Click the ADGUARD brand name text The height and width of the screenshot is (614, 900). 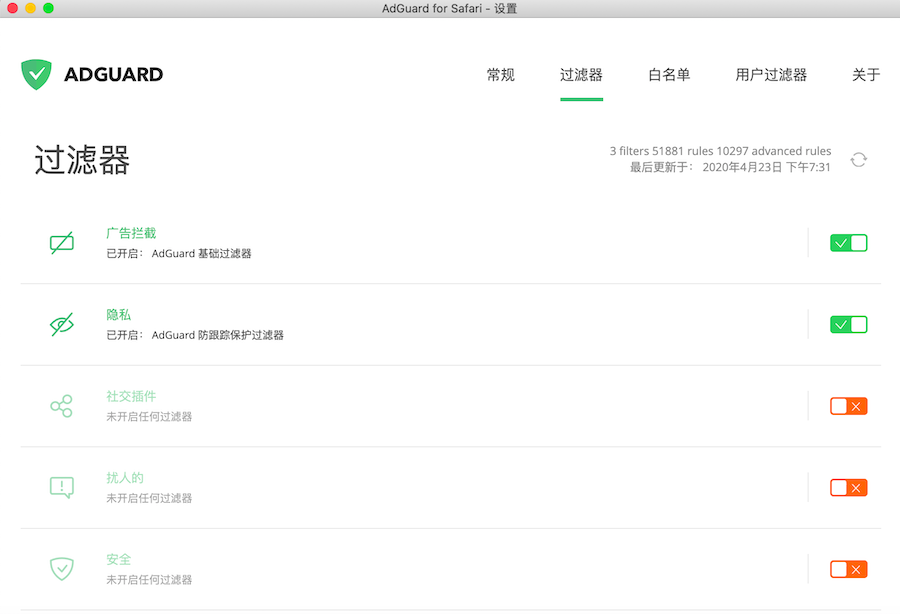click(114, 75)
